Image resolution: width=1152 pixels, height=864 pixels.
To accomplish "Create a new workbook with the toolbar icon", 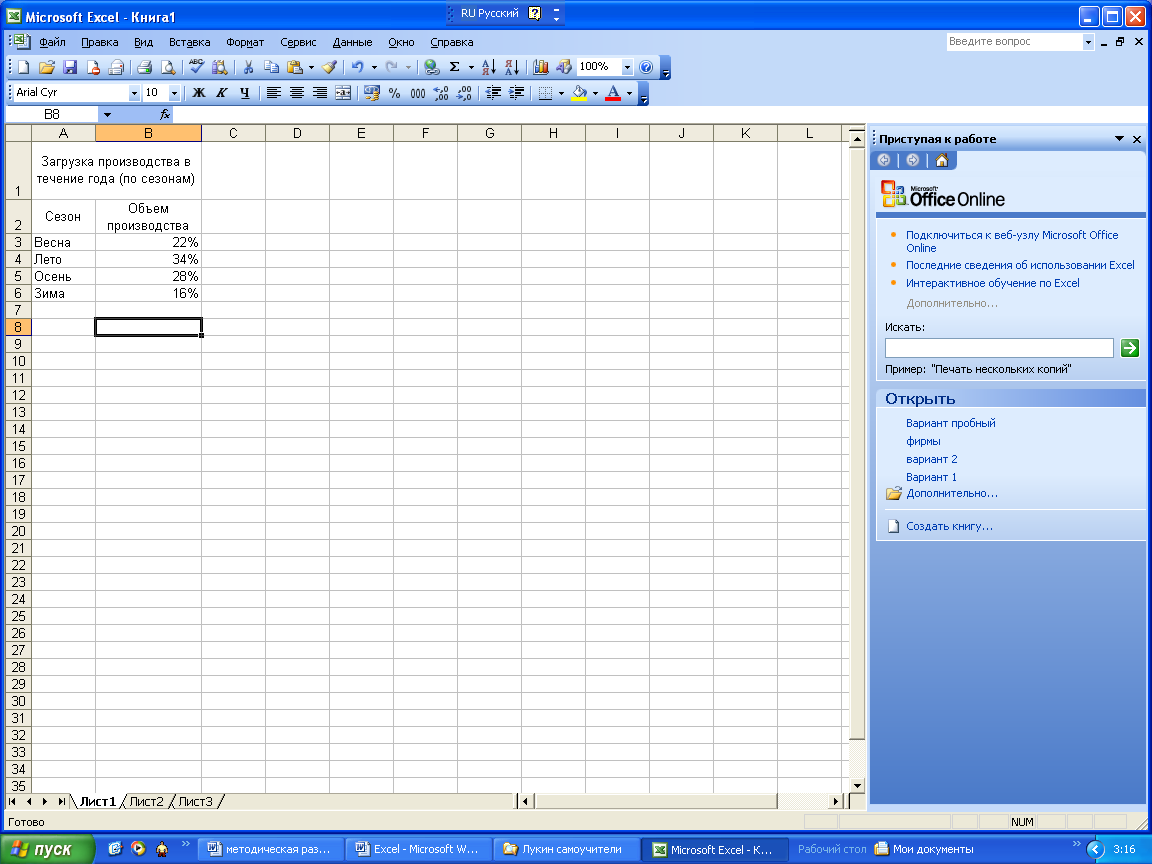I will 24,68.
